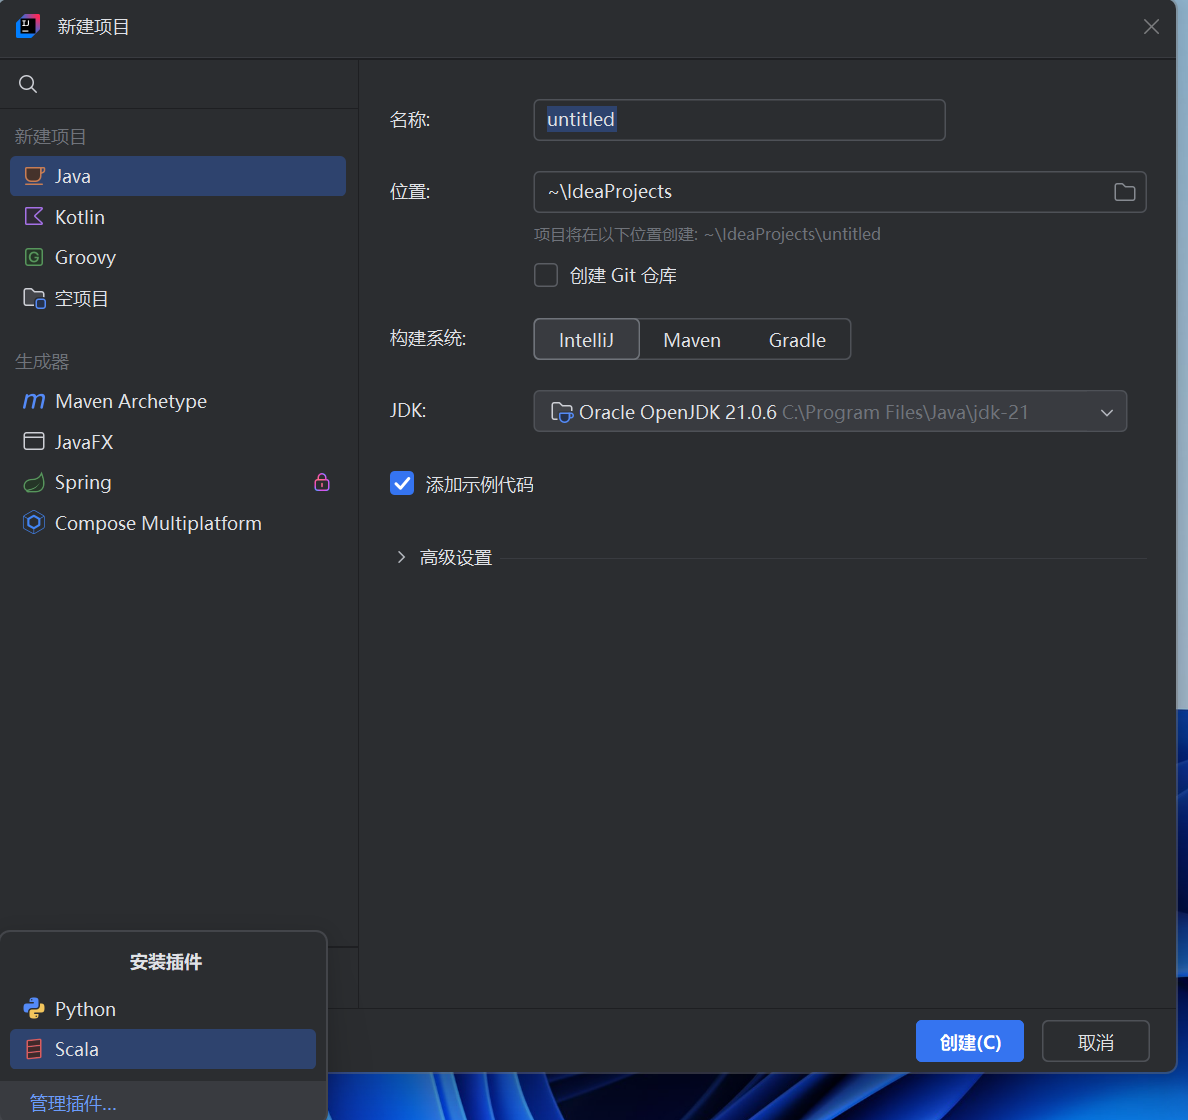Click the Compose Multiplatform hexagon icon
The height and width of the screenshot is (1120, 1188).
point(34,523)
